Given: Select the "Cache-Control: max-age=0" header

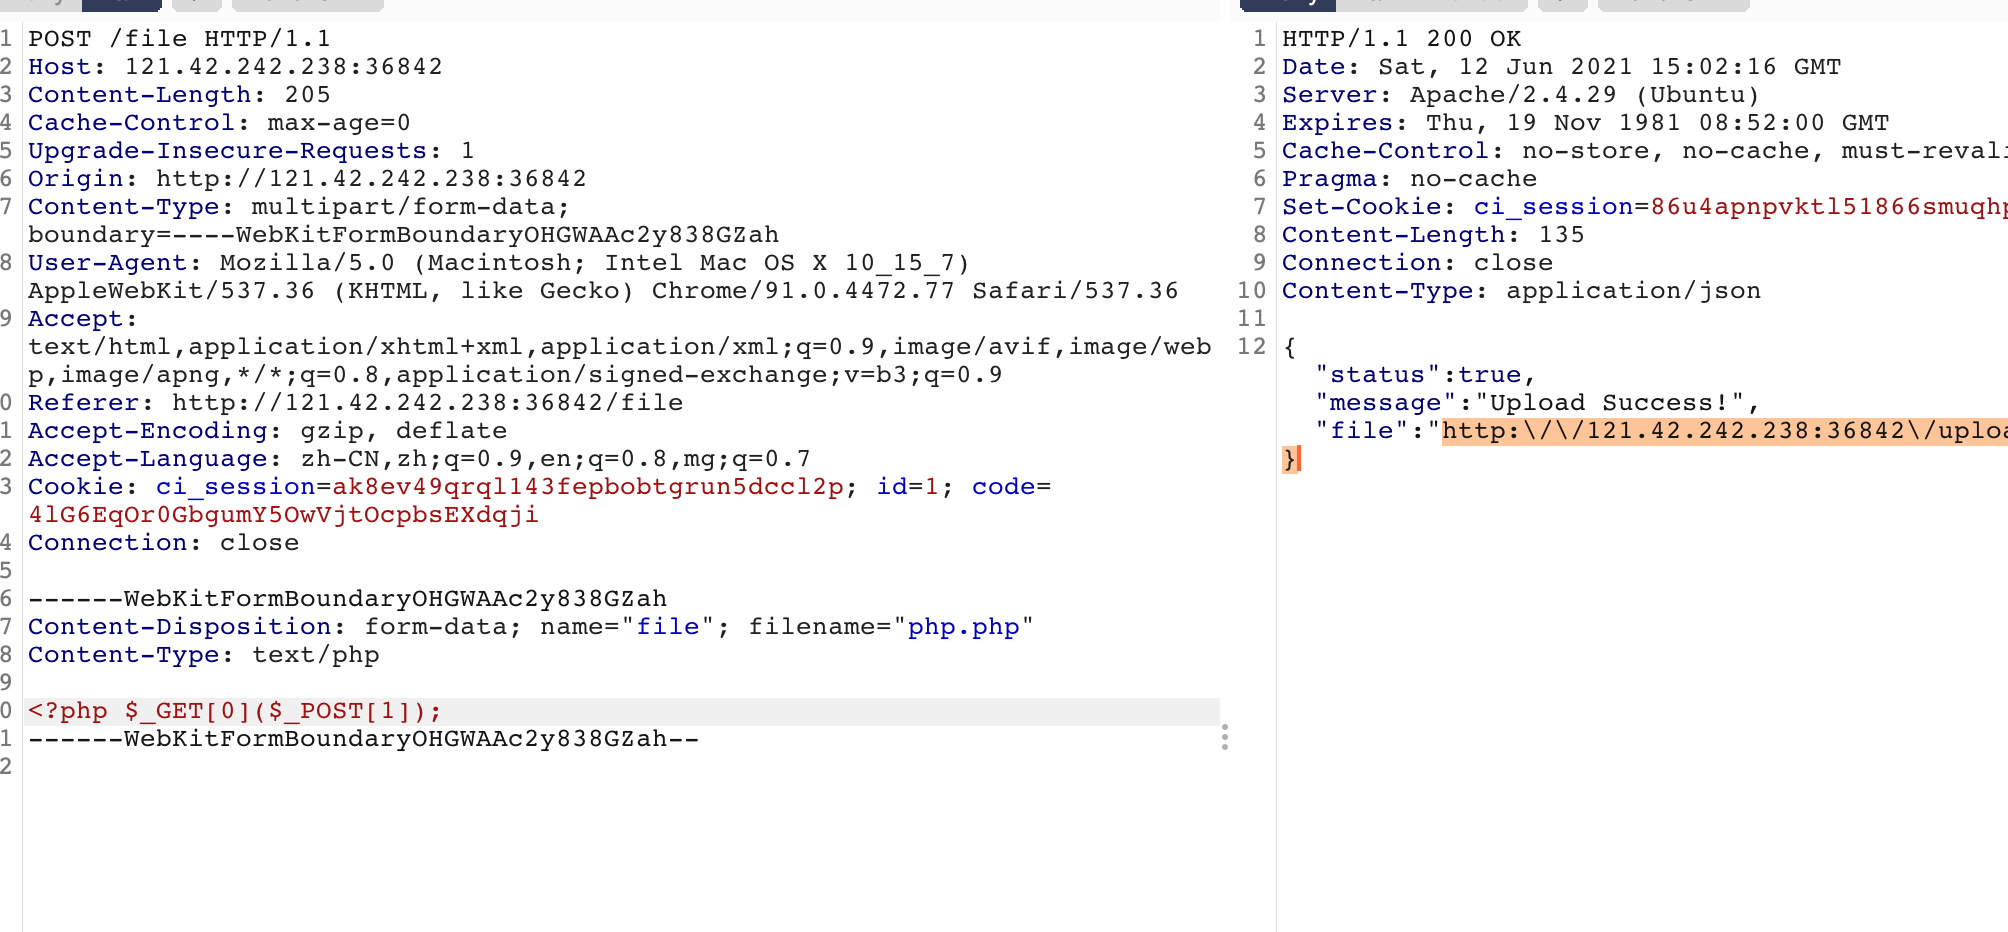Looking at the screenshot, I should tap(219, 123).
